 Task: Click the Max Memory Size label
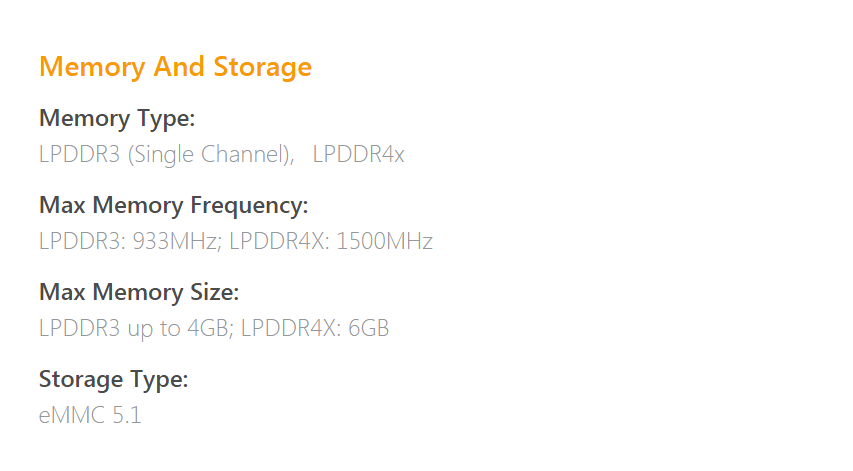139,293
